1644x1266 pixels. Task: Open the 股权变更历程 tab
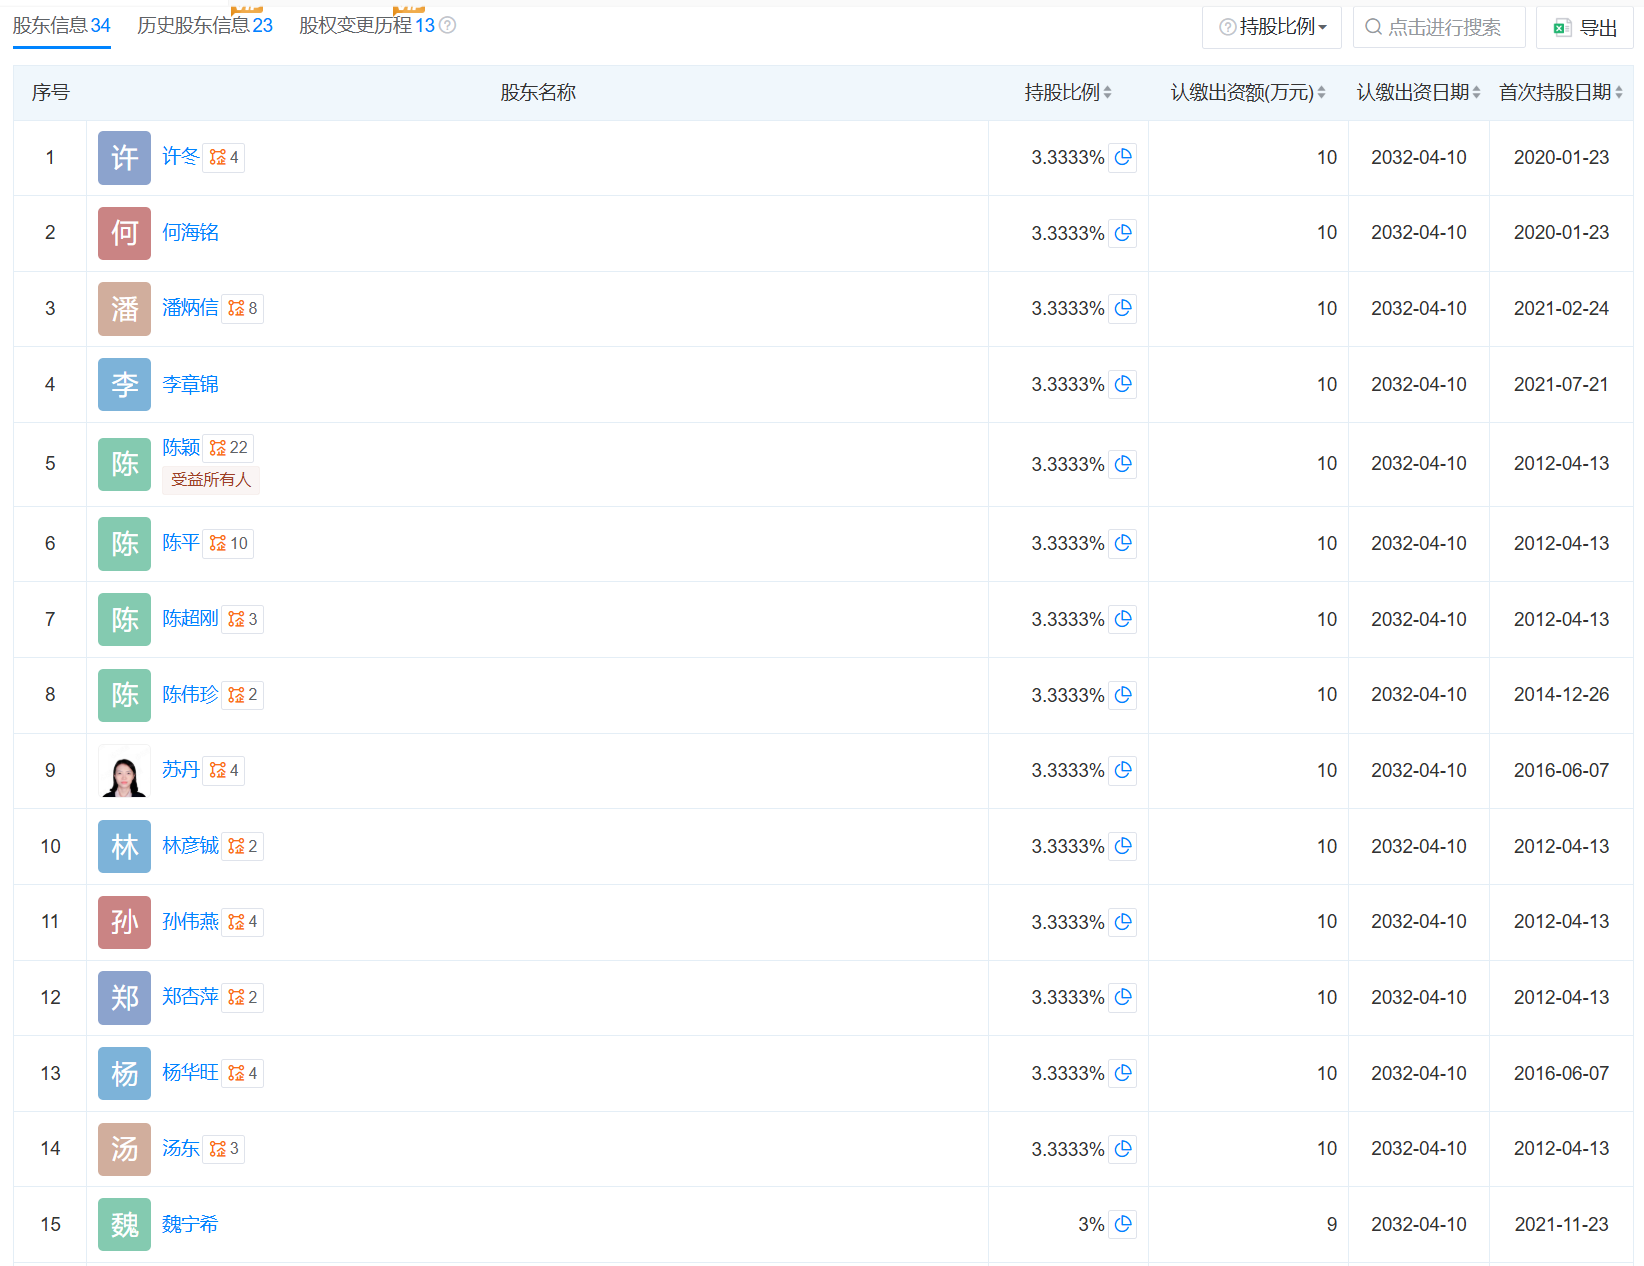pos(366,26)
